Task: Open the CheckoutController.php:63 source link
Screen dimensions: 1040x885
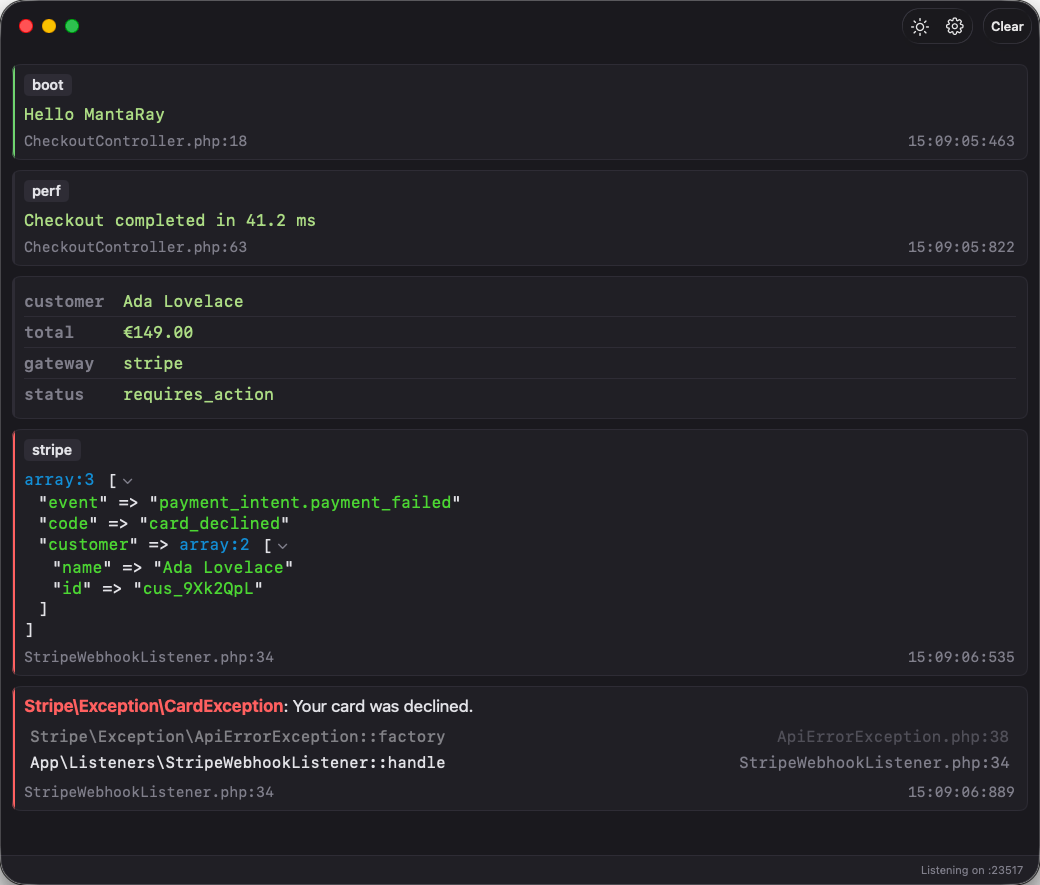Action: coord(135,247)
